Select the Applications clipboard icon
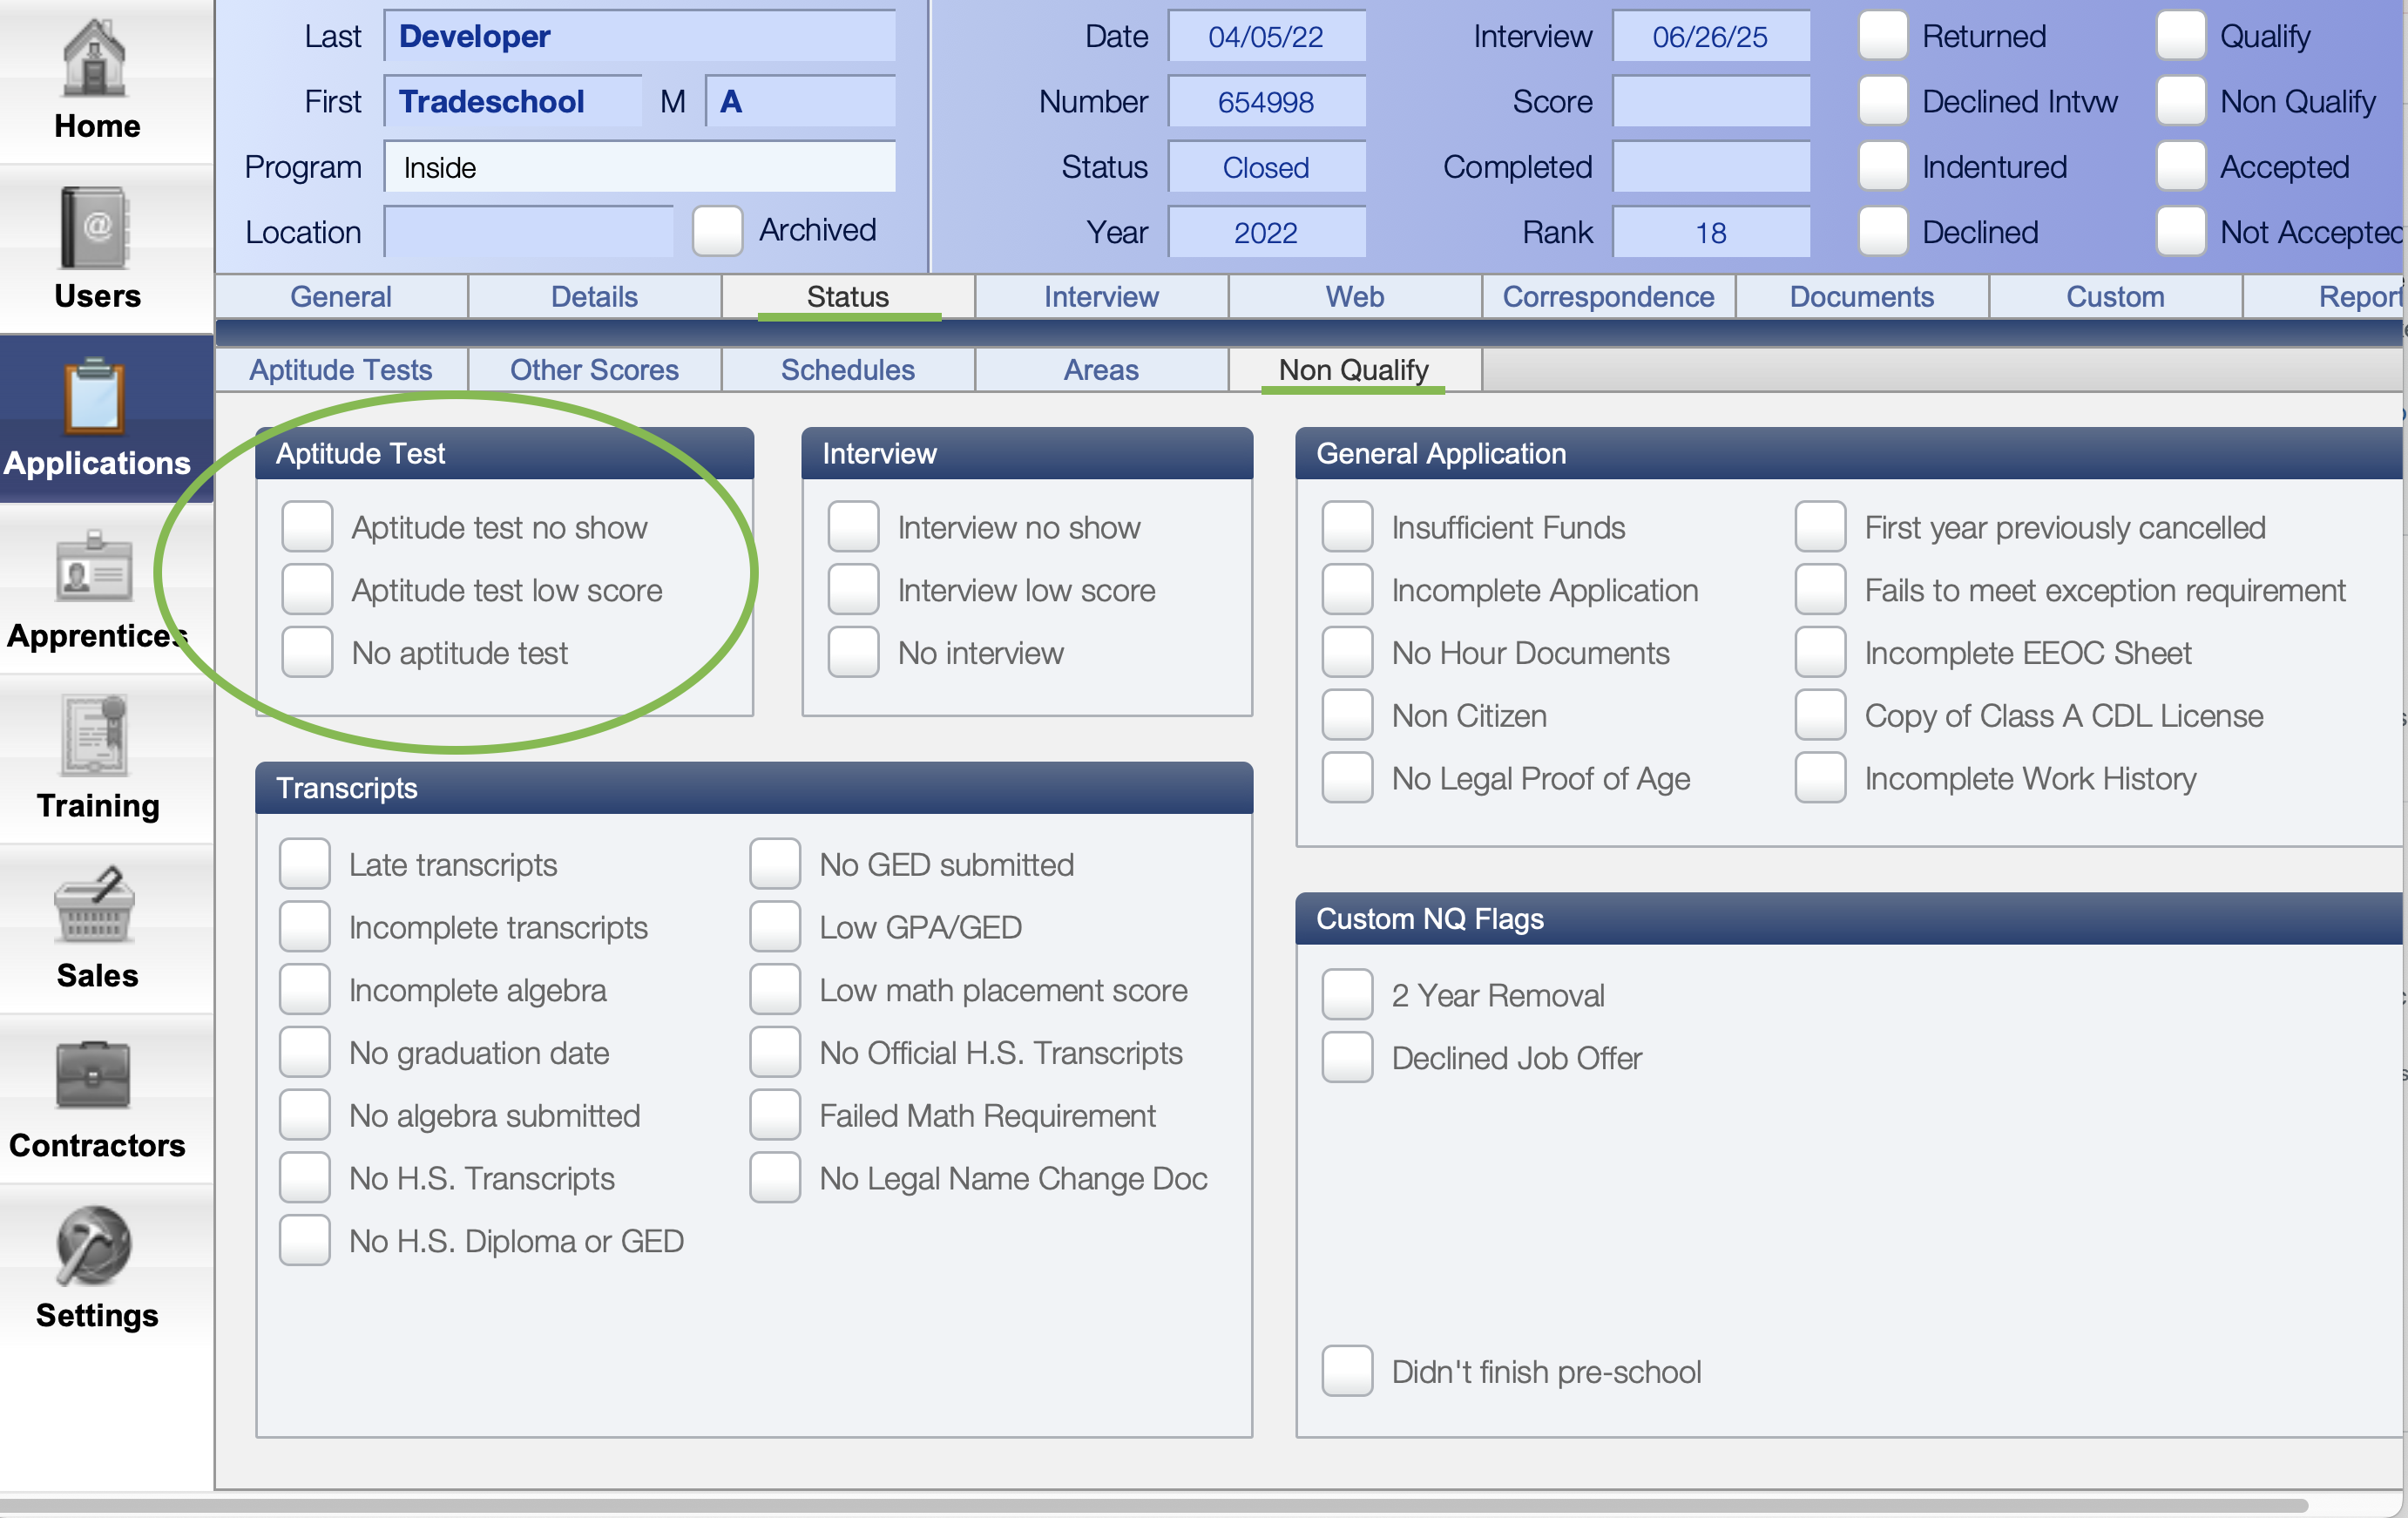The image size is (2408, 1518). pyautogui.click(x=95, y=397)
